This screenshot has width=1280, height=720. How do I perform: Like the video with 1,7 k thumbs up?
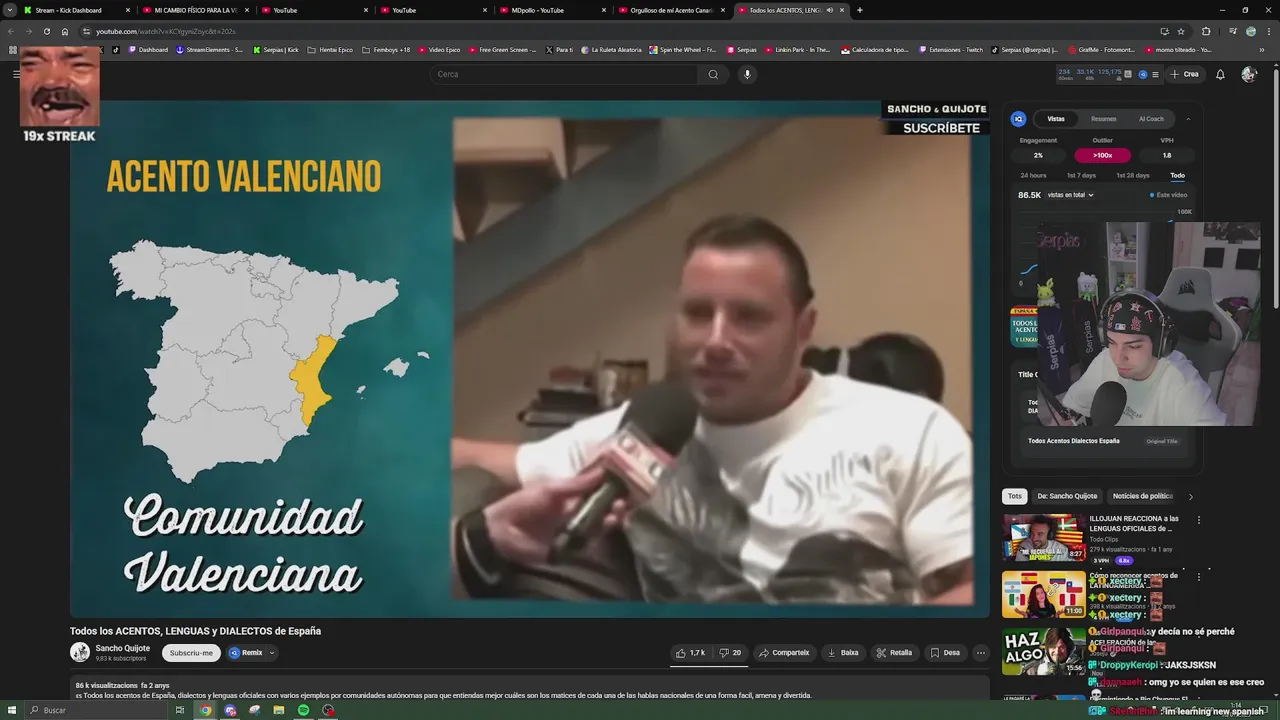(690, 653)
